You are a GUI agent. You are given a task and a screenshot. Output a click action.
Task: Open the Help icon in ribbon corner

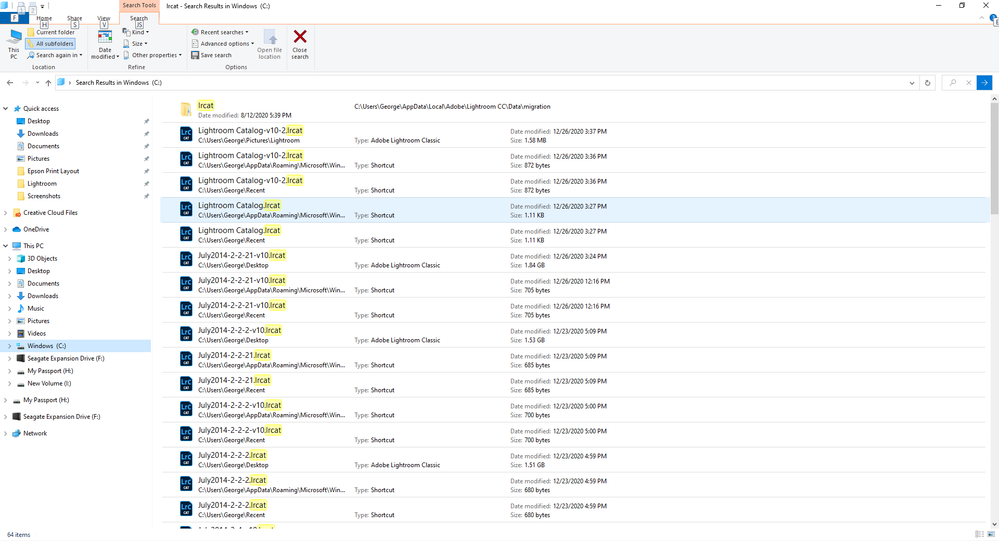click(x=994, y=19)
